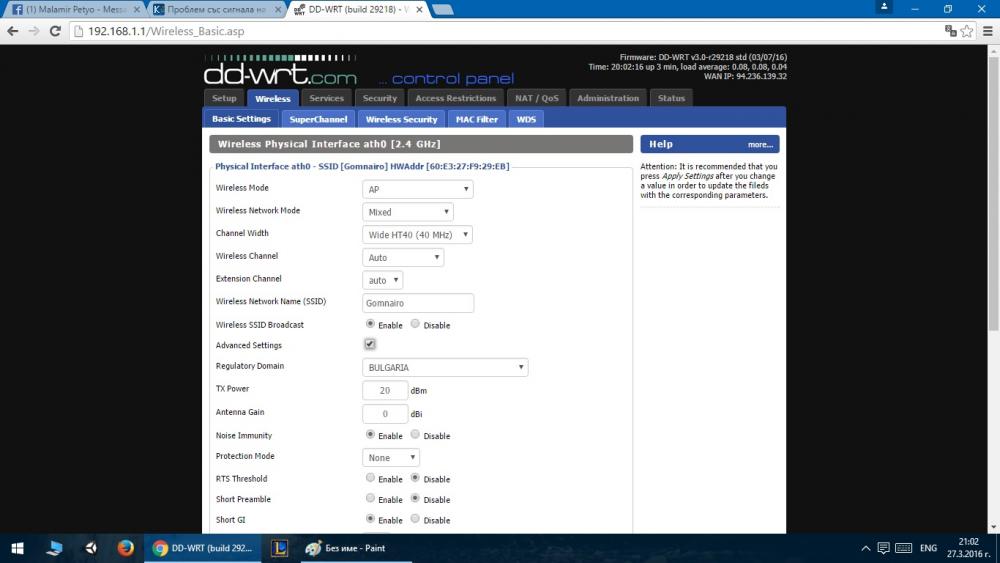Select Disable for Wireless SSID Broadcast
1000x563 pixels.
(x=415, y=324)
